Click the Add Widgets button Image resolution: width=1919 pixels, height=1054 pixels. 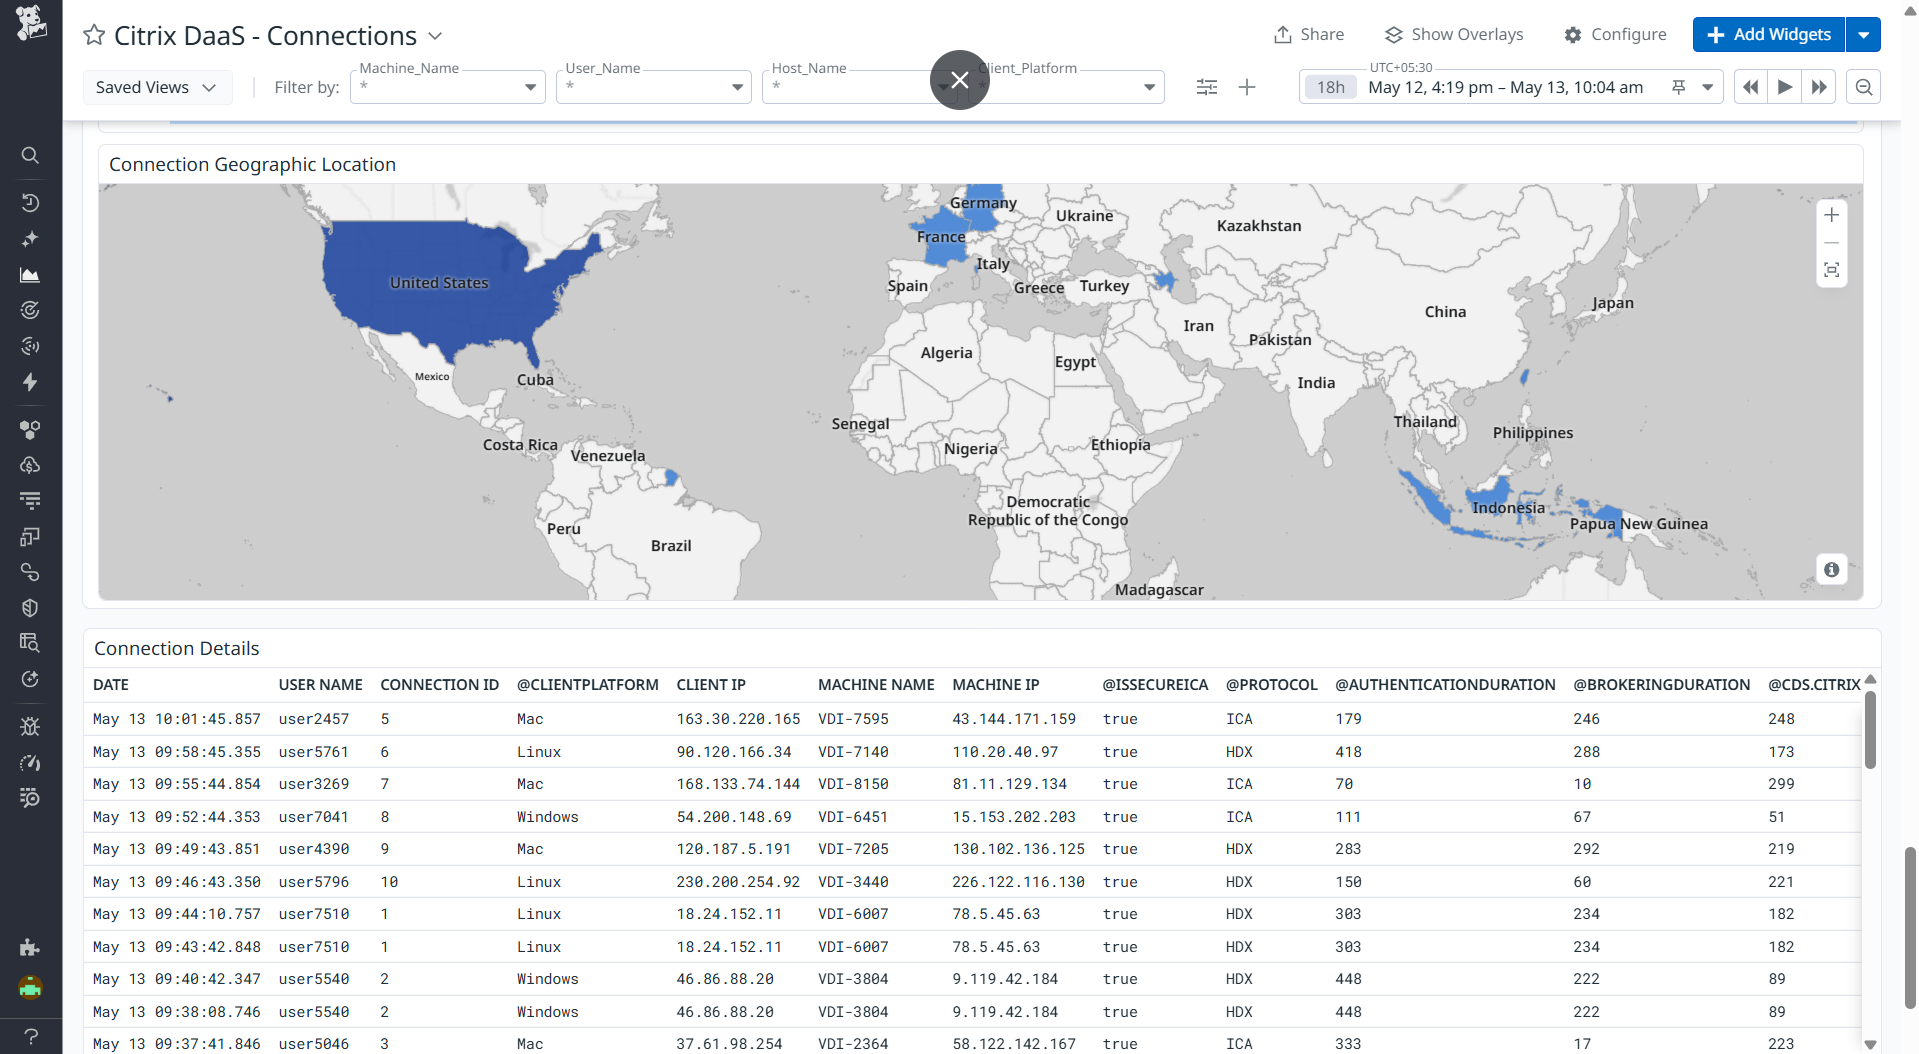click(1769, 34)
